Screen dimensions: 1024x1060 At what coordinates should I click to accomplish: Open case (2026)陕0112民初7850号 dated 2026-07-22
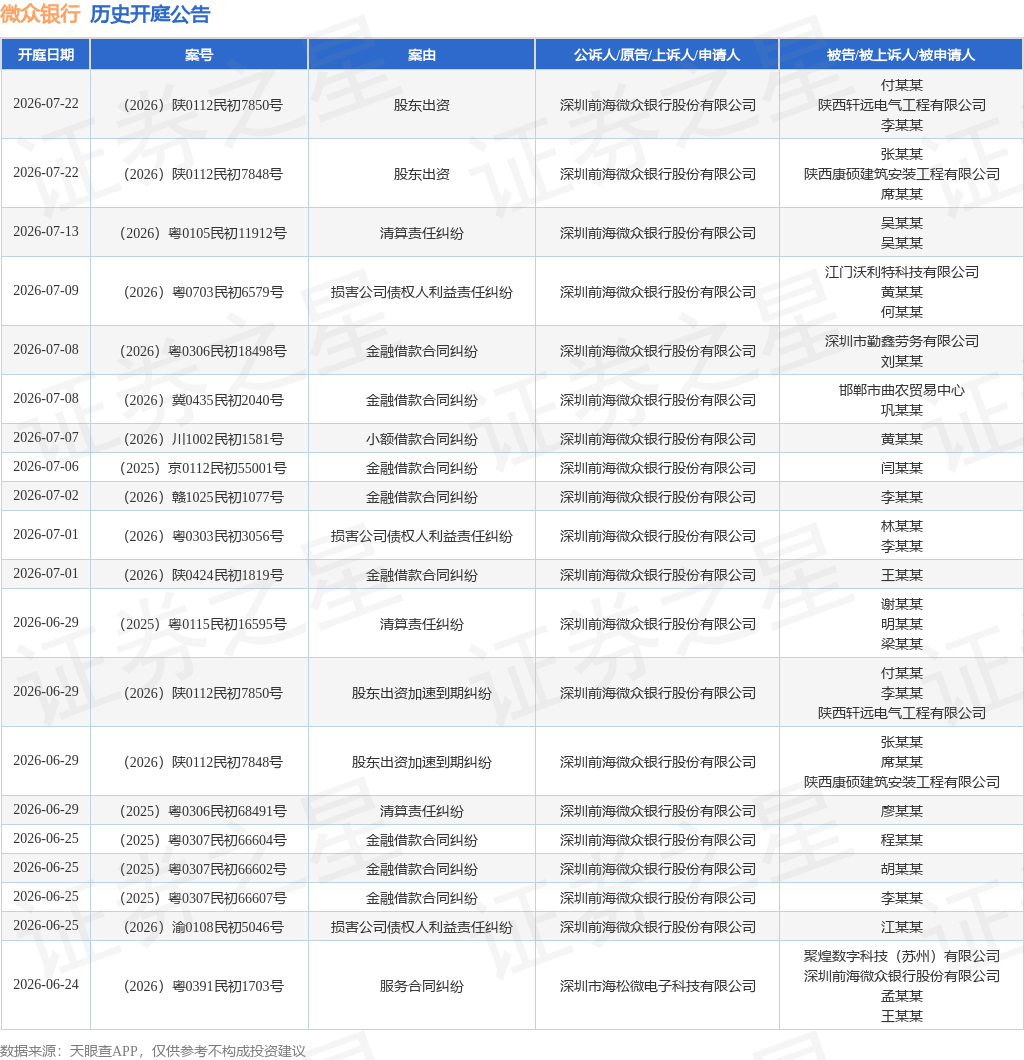point(203,105)
